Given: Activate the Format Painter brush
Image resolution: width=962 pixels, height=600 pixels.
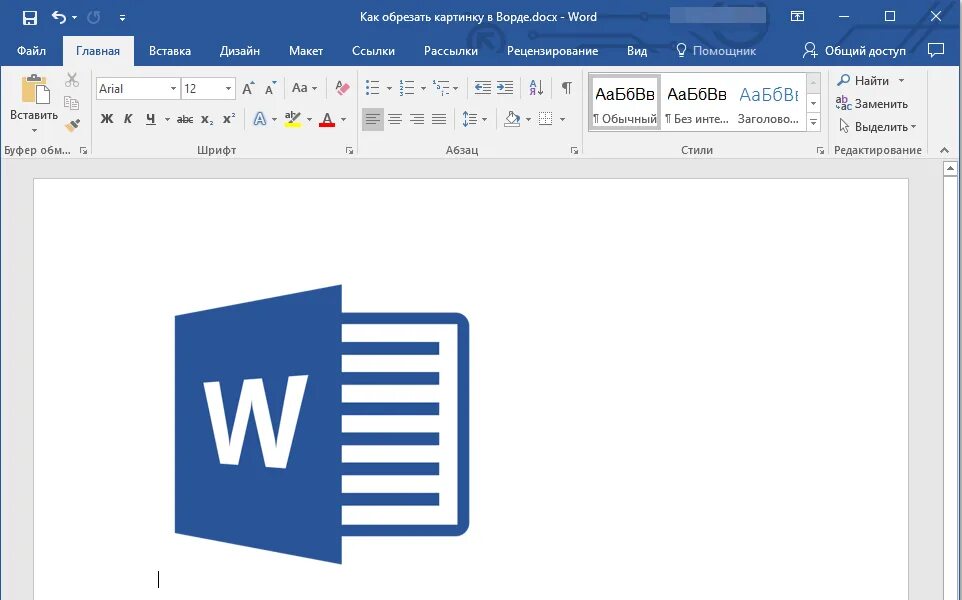Looking at the screenshot, I should (72, 125).
